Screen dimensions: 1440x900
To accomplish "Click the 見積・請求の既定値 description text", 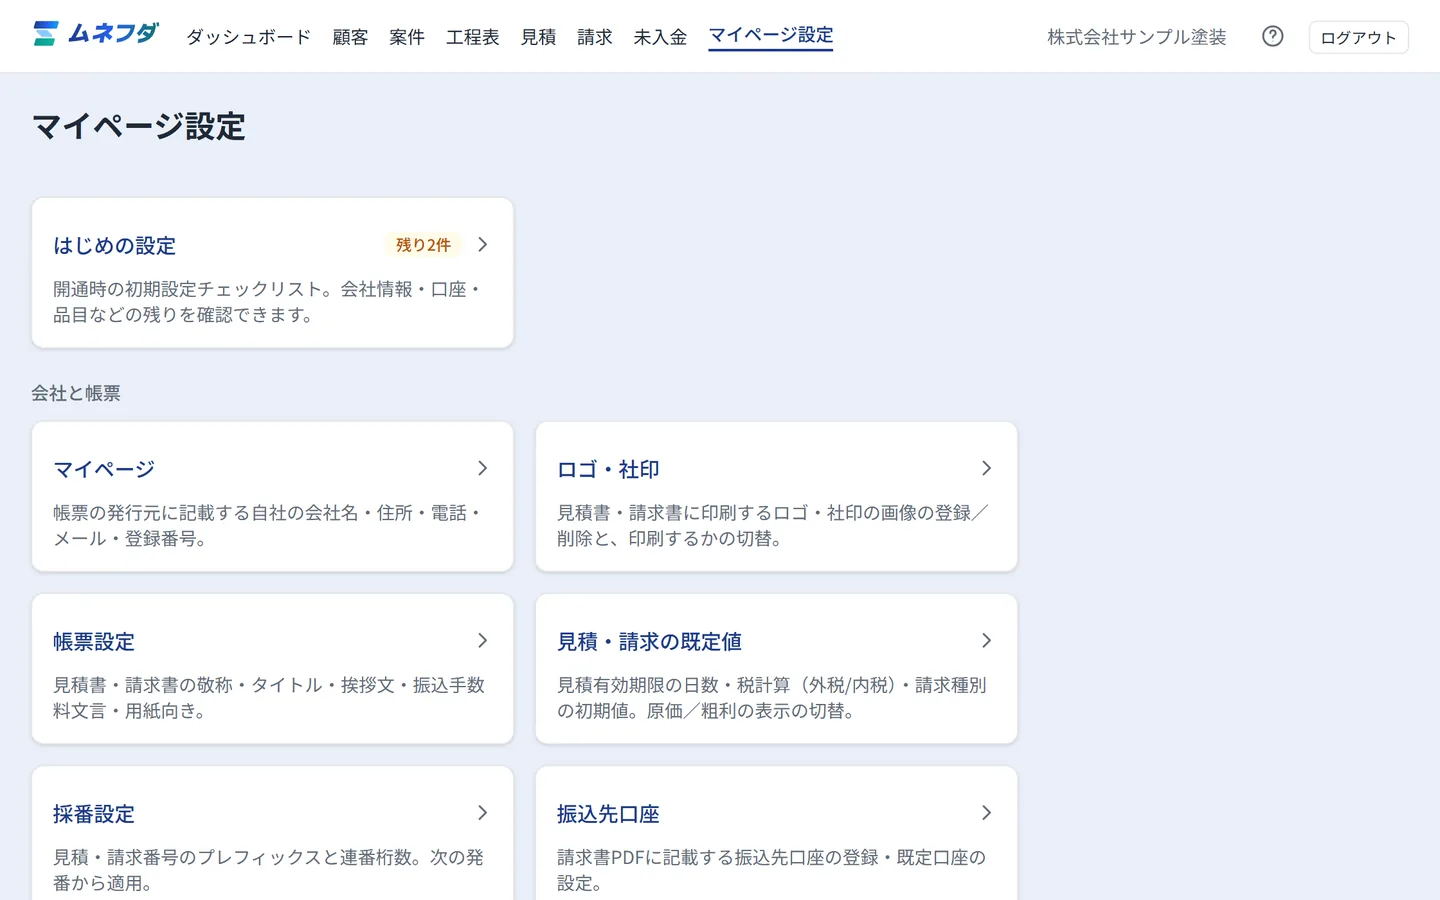I will 772,698.
